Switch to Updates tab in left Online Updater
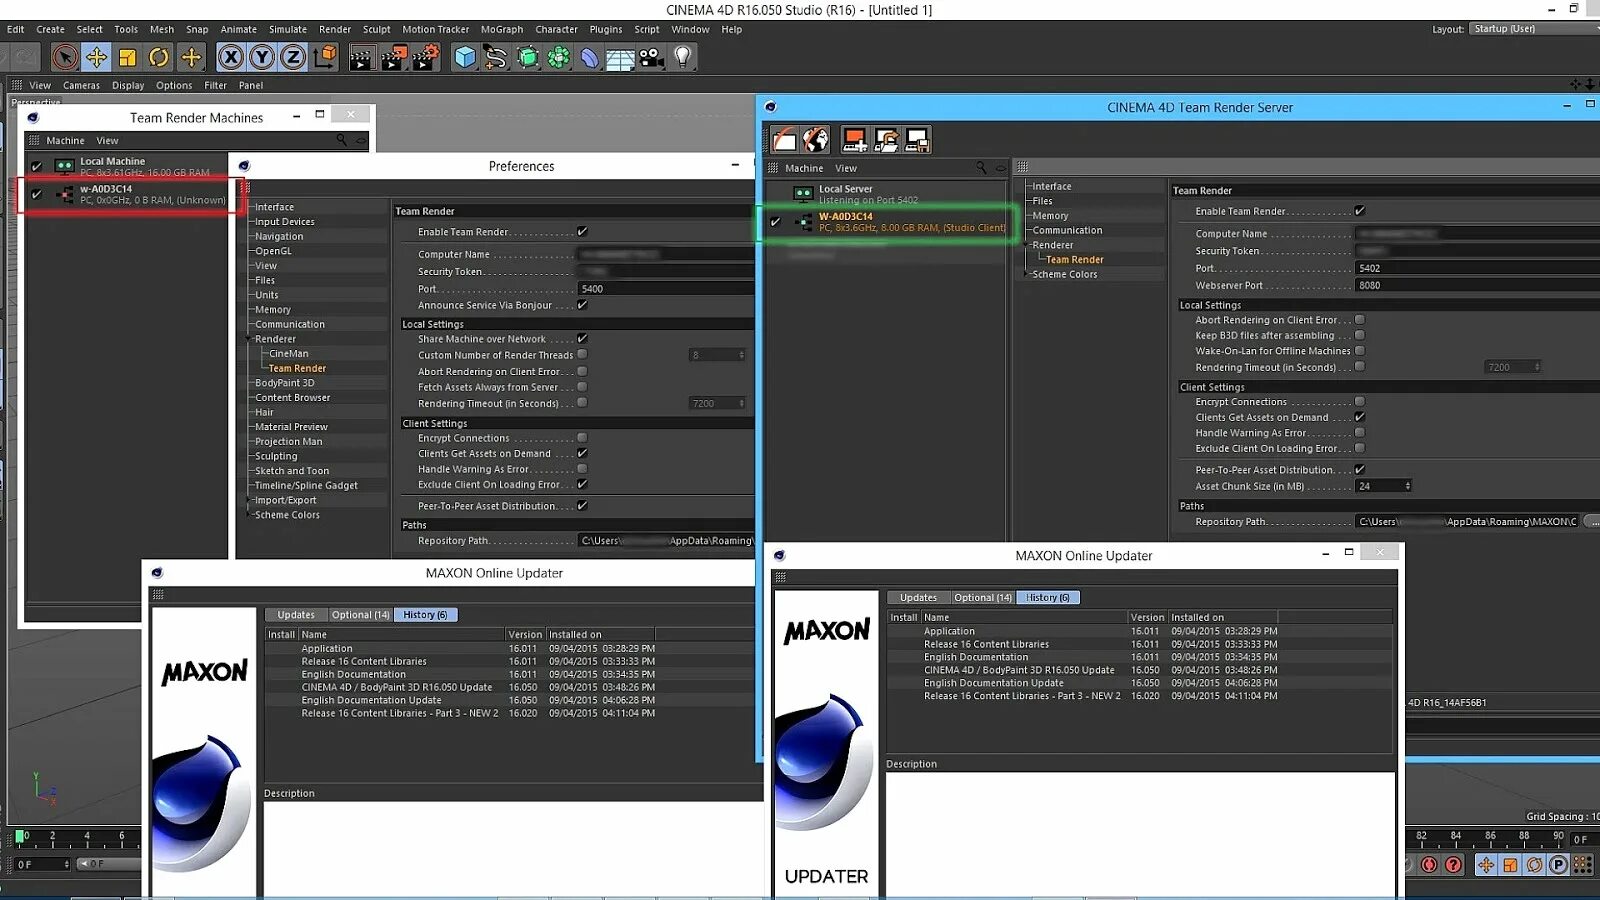This screenshot has width=1600, height=900. tap(296, 615)
